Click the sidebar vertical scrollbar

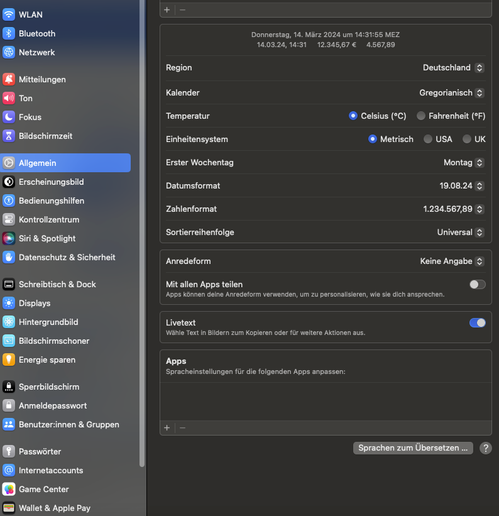click(x=142, y=233)
